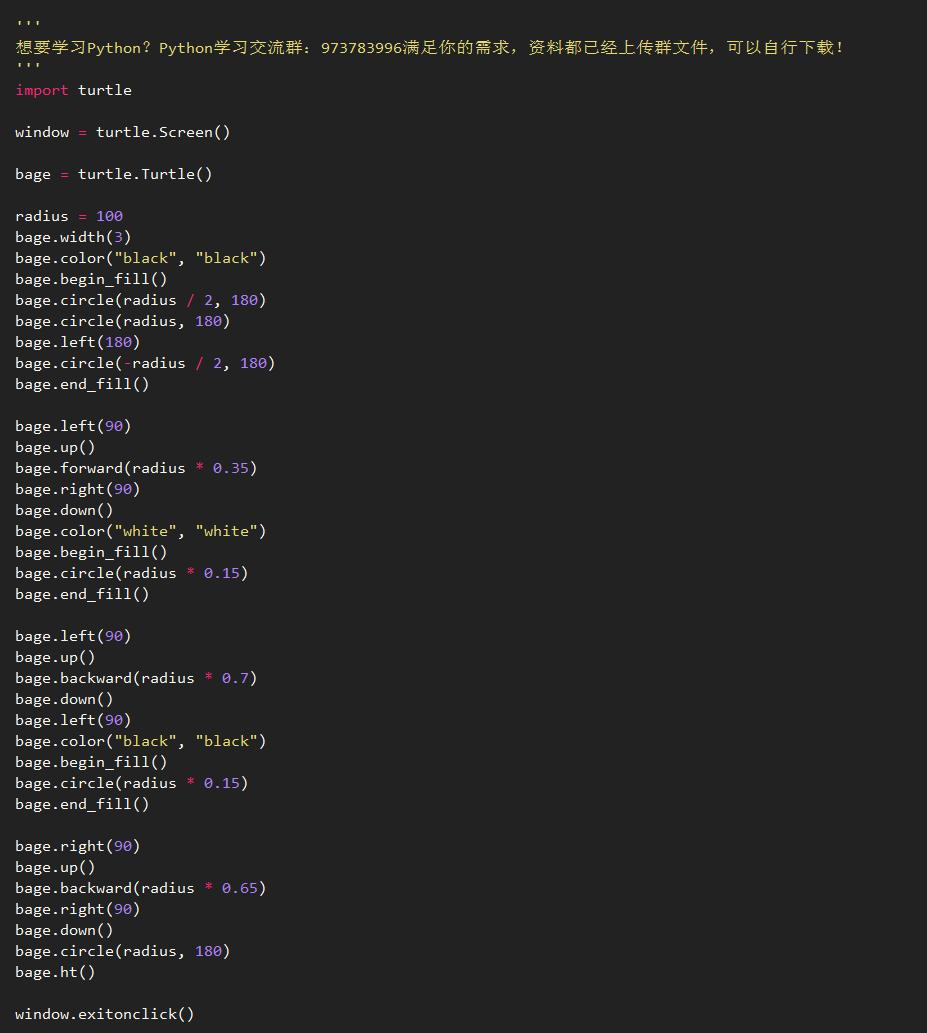The image size is (927, 1033).
Task: Click the bage.width(3) line
Action: [72, 237]
